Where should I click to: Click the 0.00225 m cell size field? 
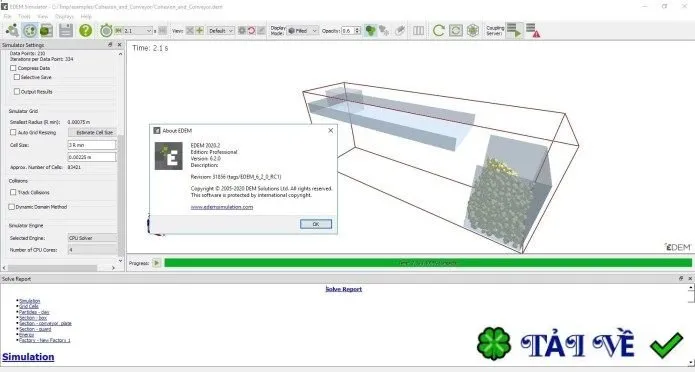coord(92,157)
